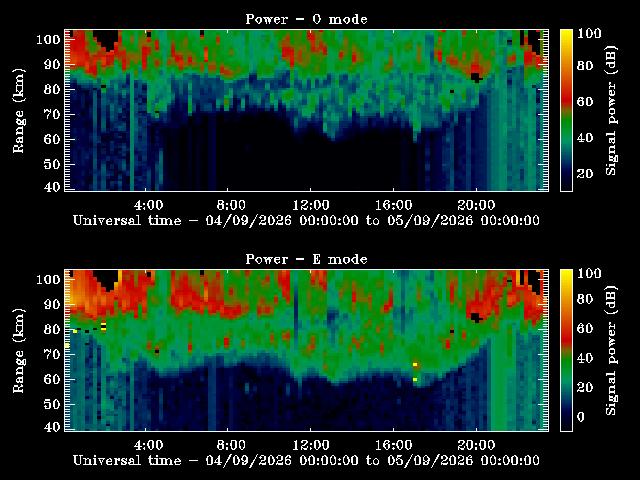This screenshot has width=640, height=480.
Task: Click the E mode "Signal power (dB)" colorbar label
Action: coord(611,351)
